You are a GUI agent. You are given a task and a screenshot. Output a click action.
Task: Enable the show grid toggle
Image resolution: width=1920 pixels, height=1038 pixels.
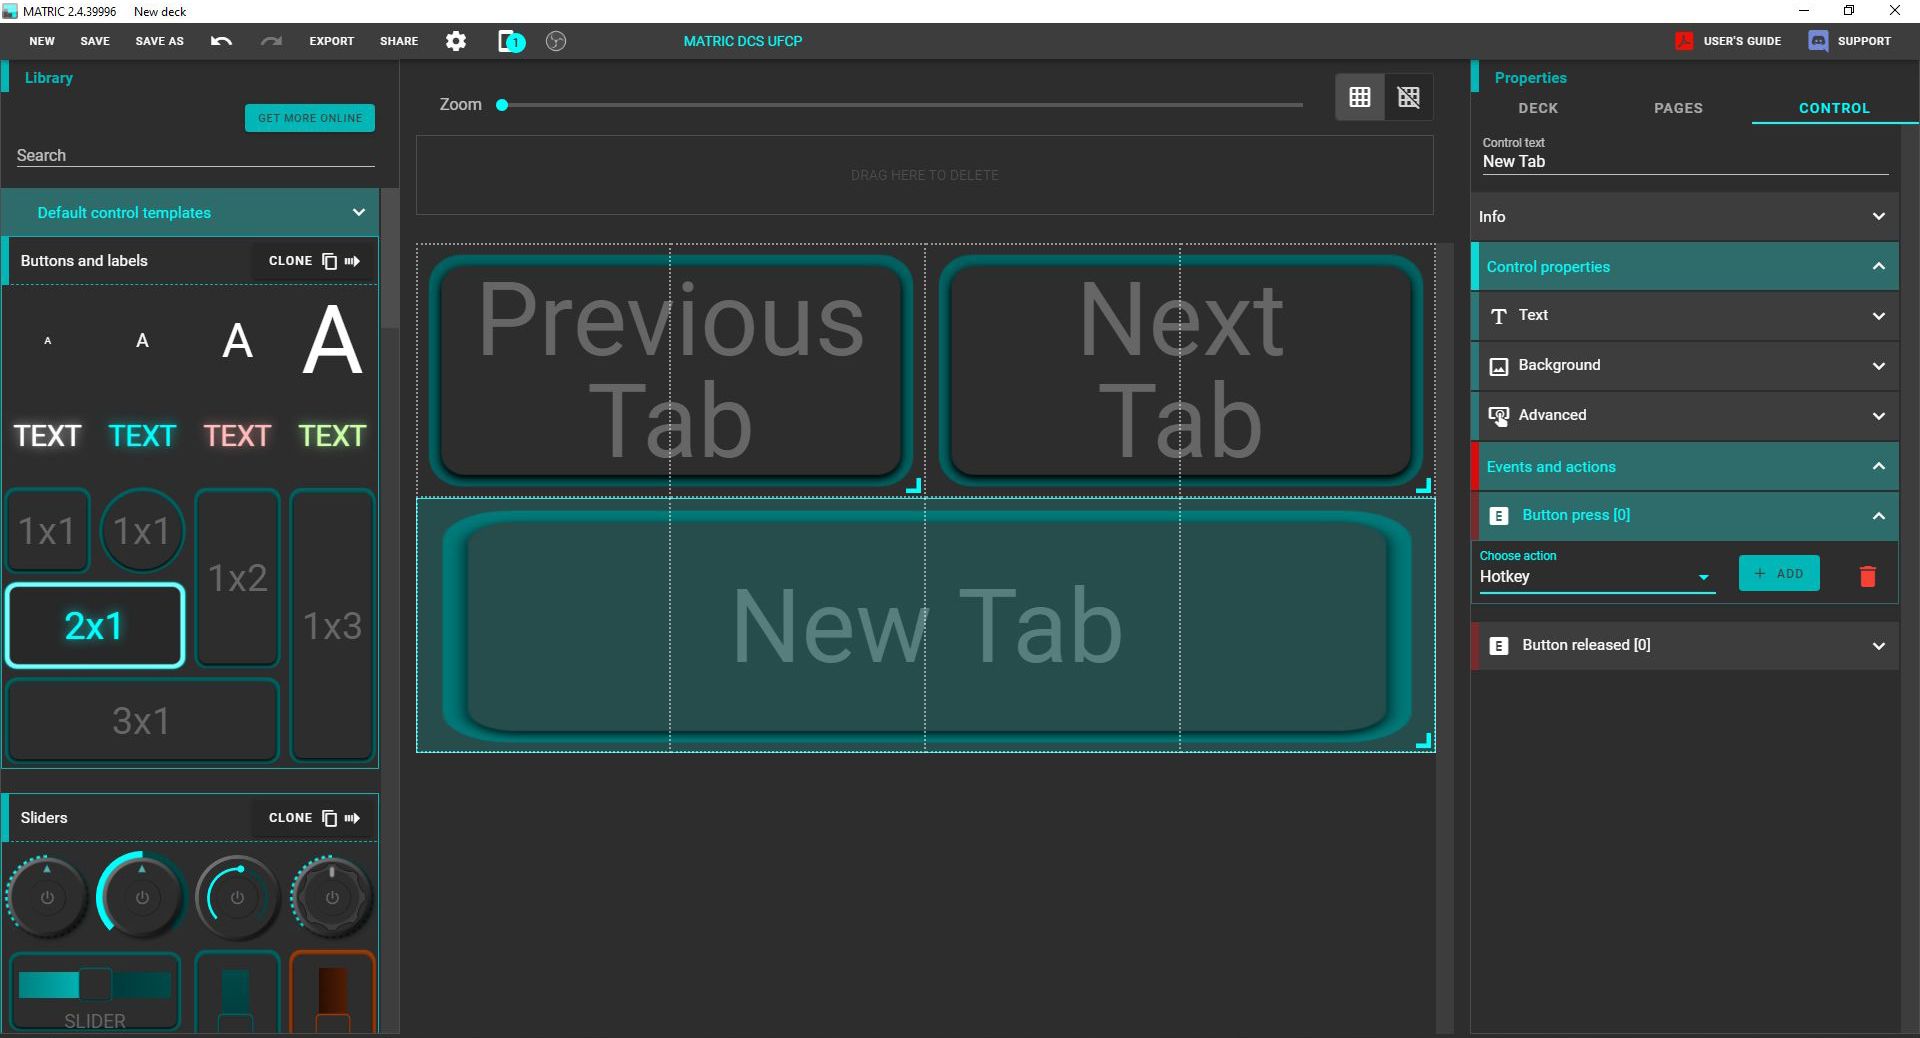coord(1360,97)
